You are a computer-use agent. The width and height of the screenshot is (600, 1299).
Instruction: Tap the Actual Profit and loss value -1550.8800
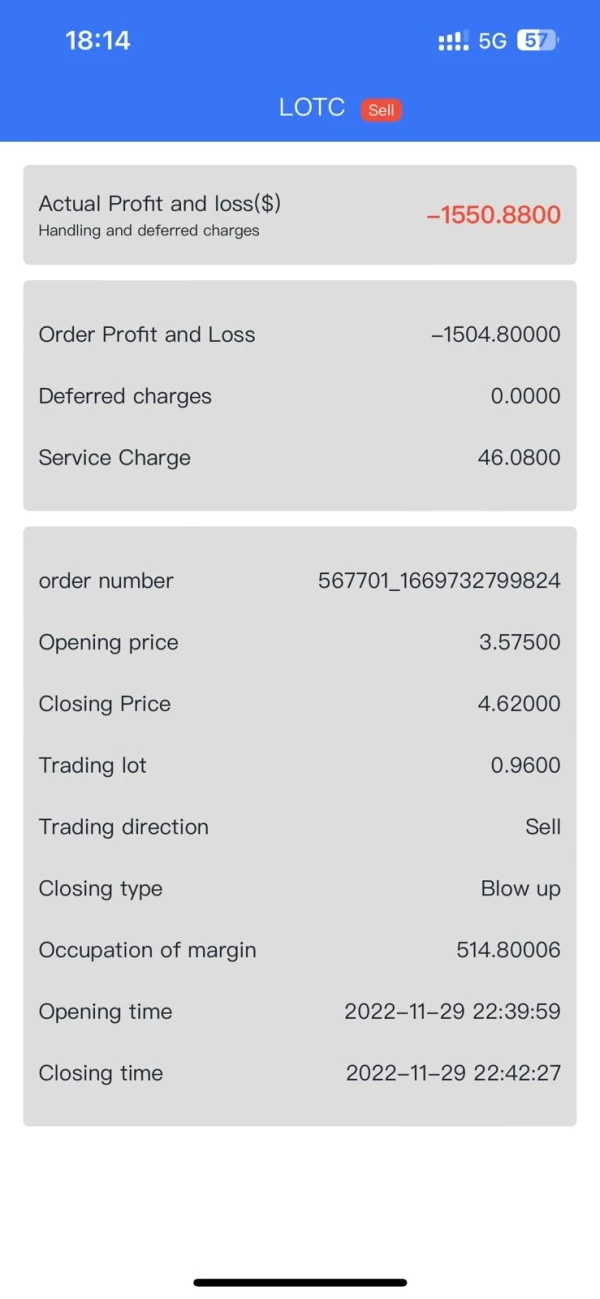tap(493, 215)
